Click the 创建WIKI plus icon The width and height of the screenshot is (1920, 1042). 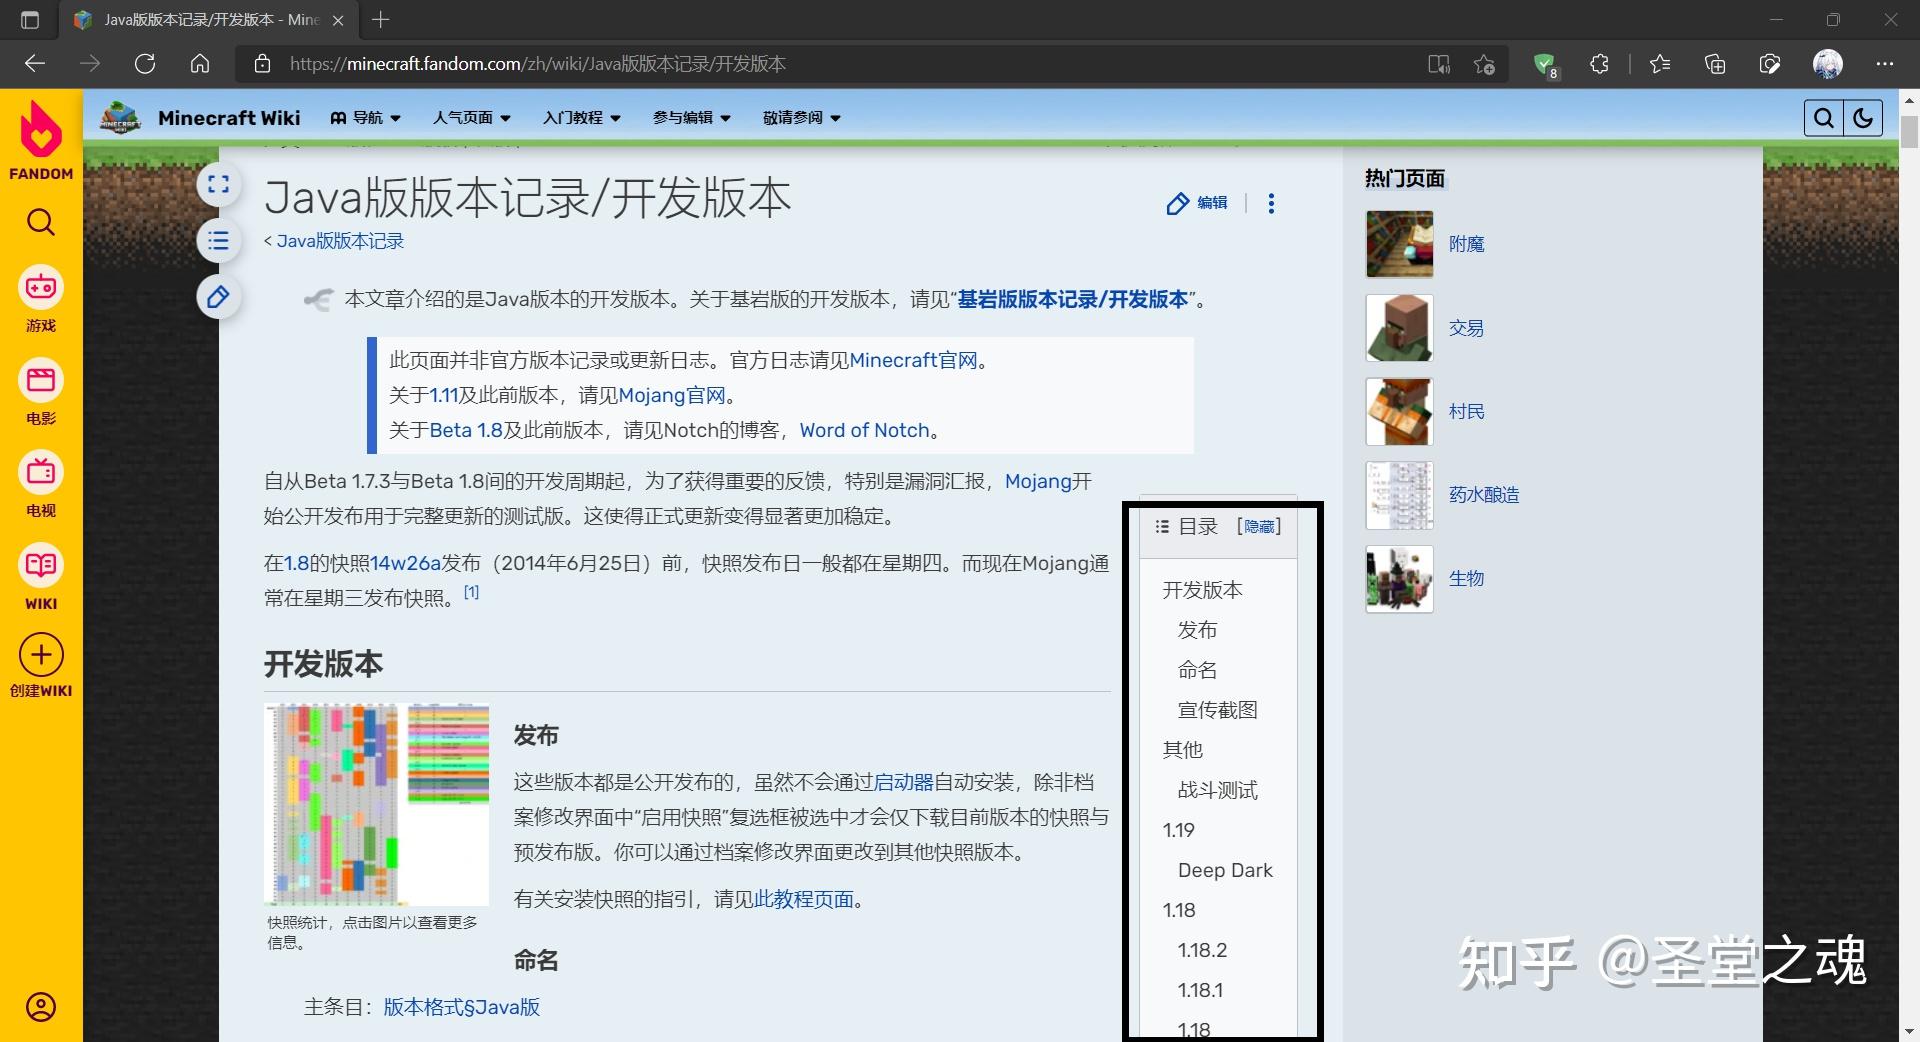(40, 656)
